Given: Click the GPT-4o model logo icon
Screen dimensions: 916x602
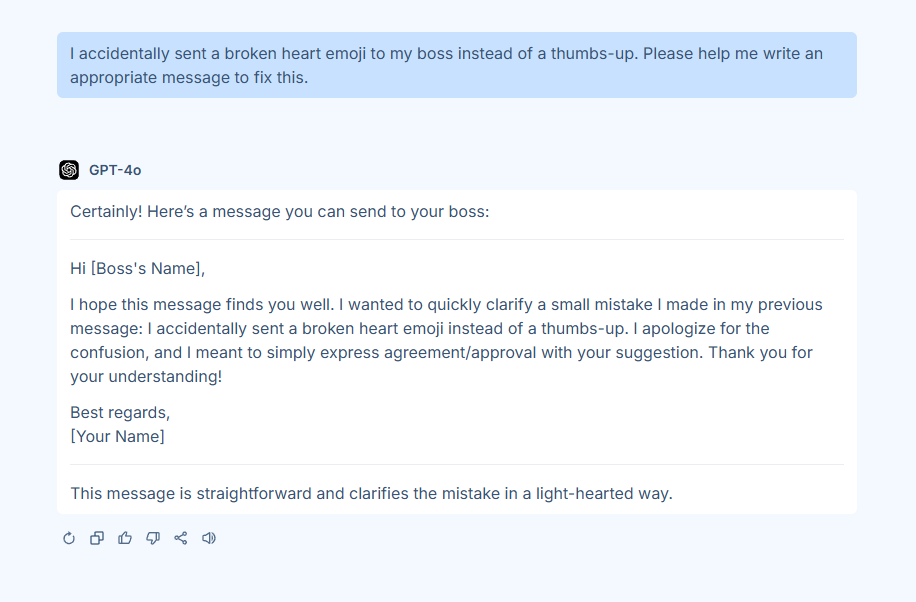Looking at the screenshot, I should [x=69, y=170].
